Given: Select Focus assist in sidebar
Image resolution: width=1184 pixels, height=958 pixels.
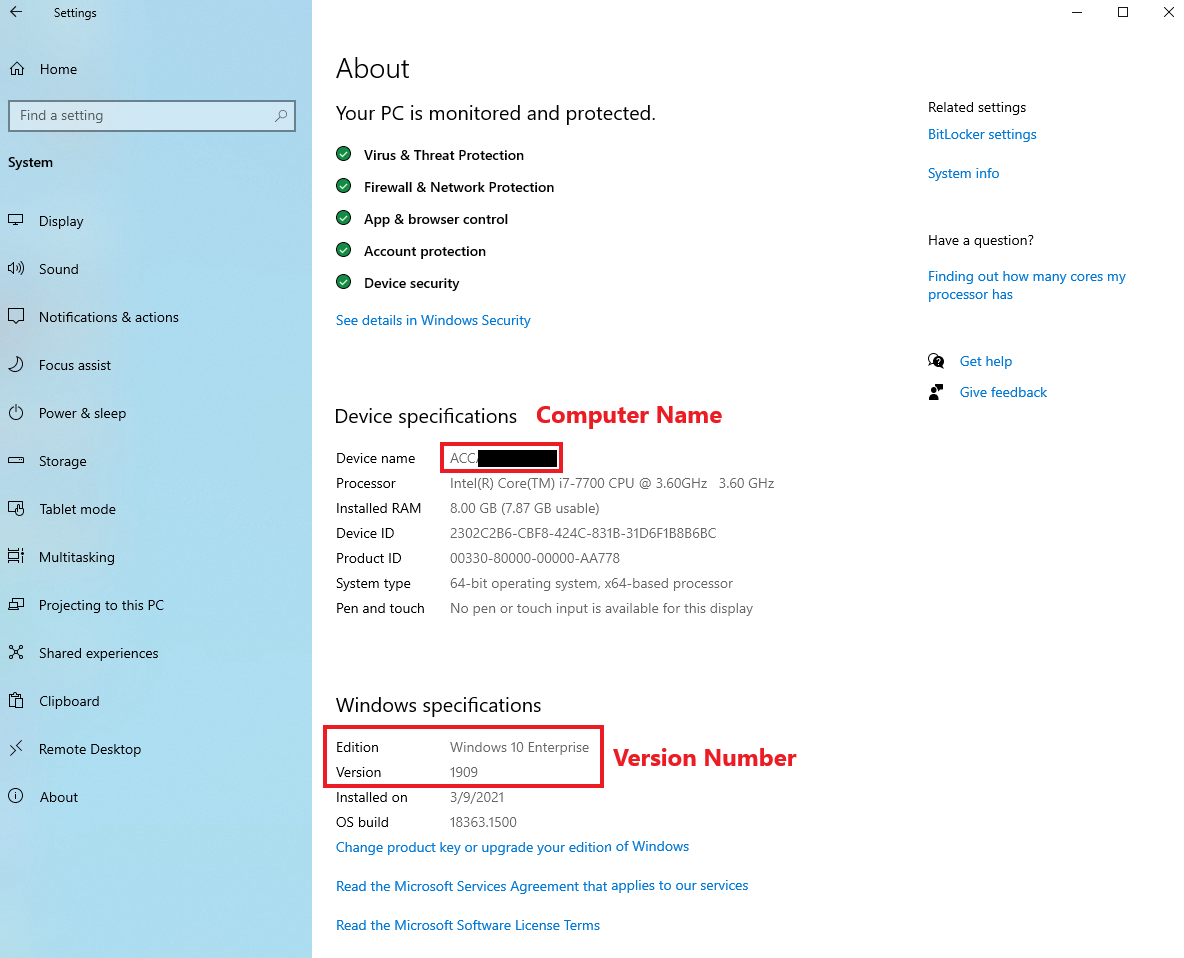Looking at the screenshot, I should [75, 365].
